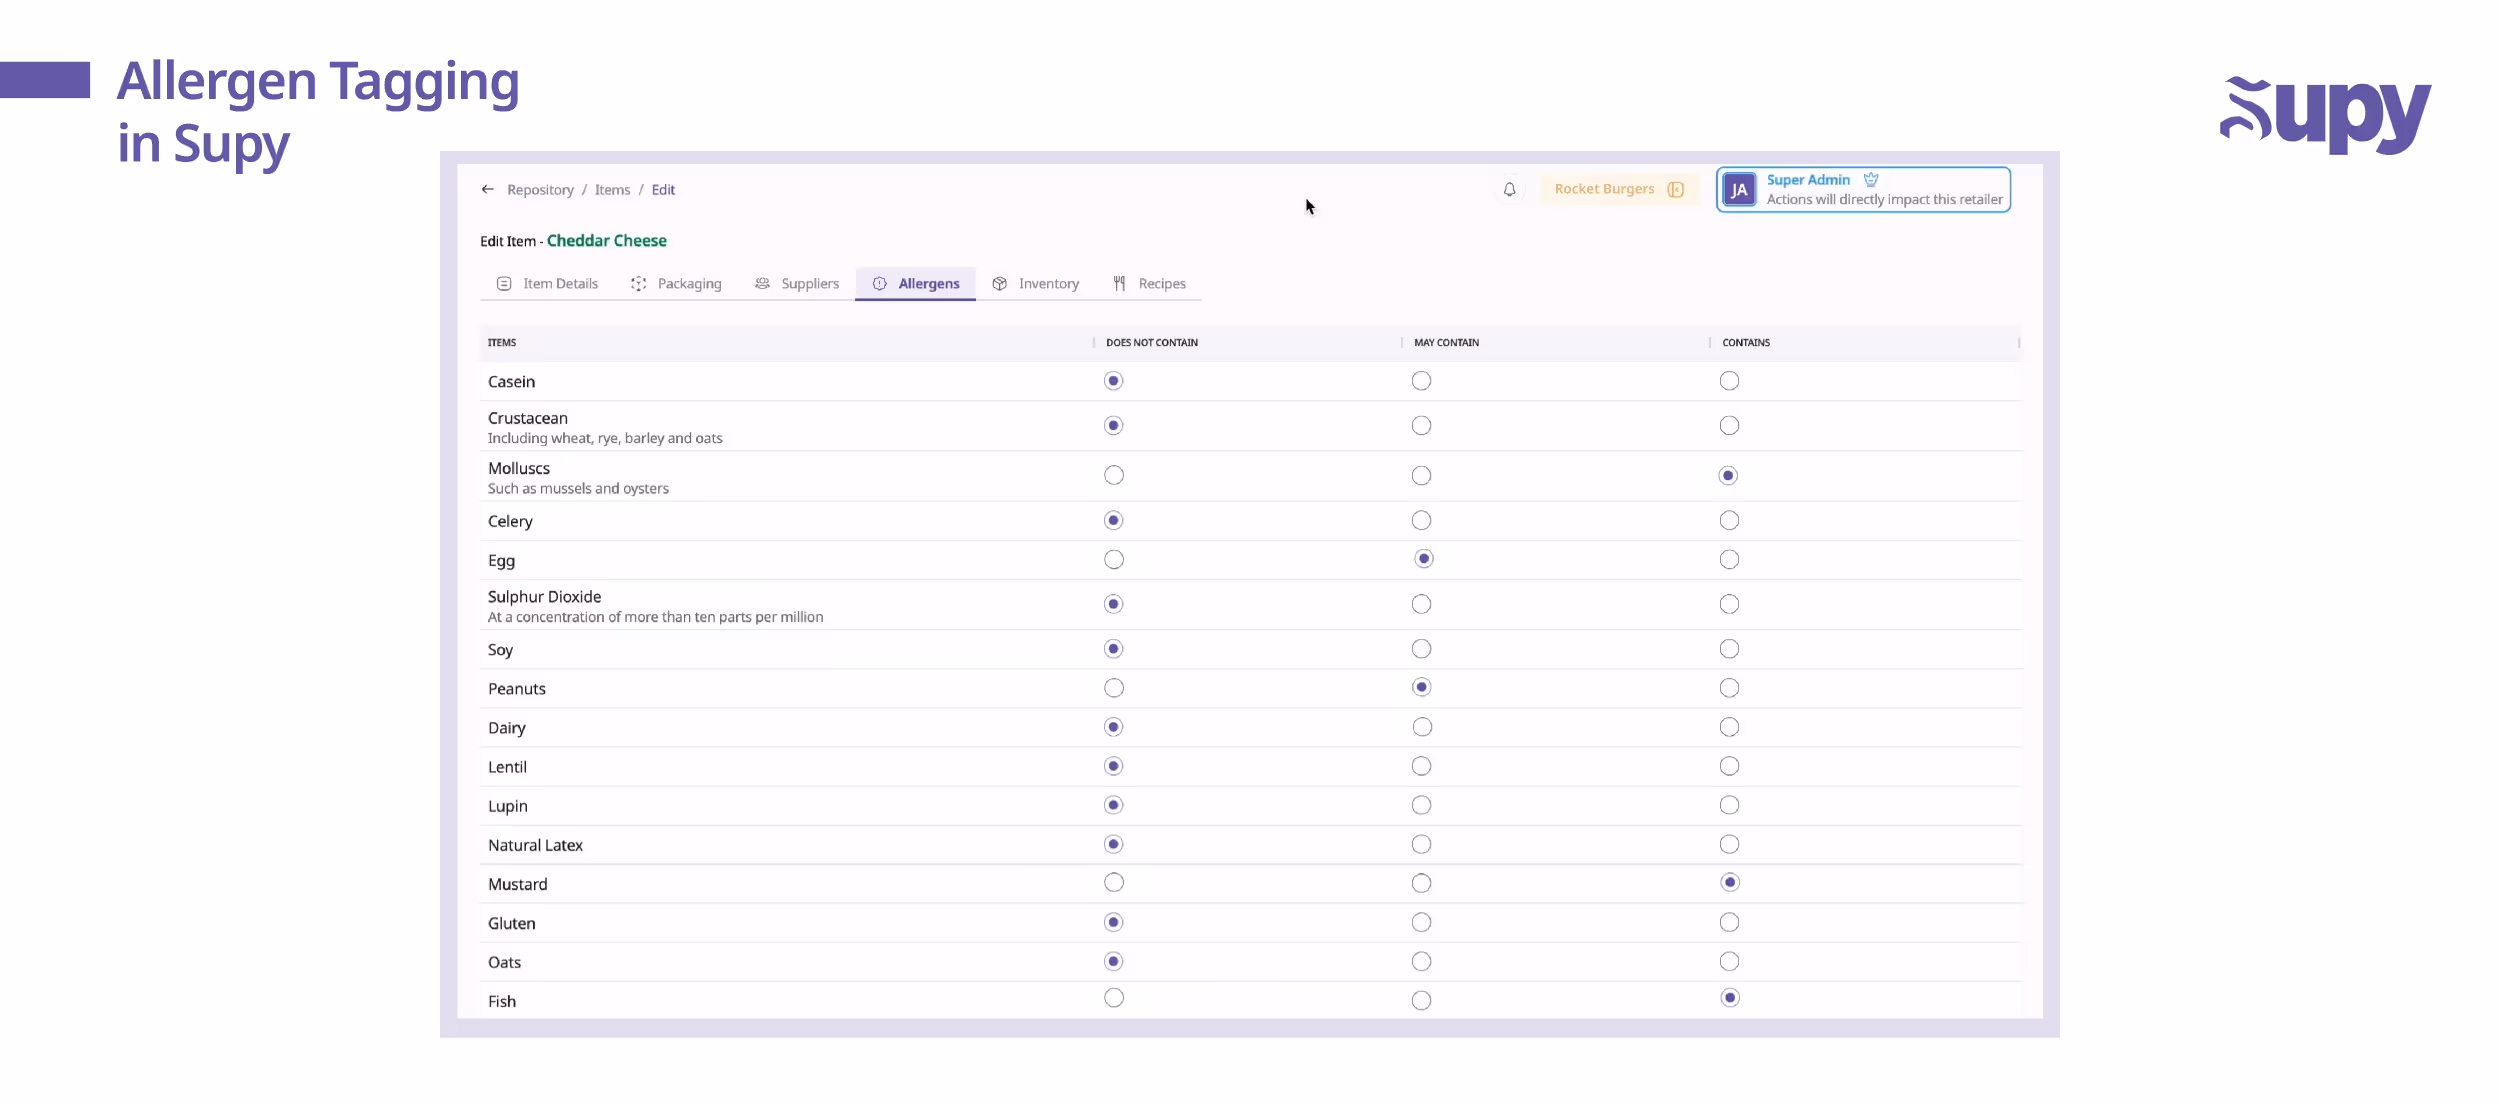Open the notifications bell
The image size is (2500, 1104).
click(x=1509, y=189)
